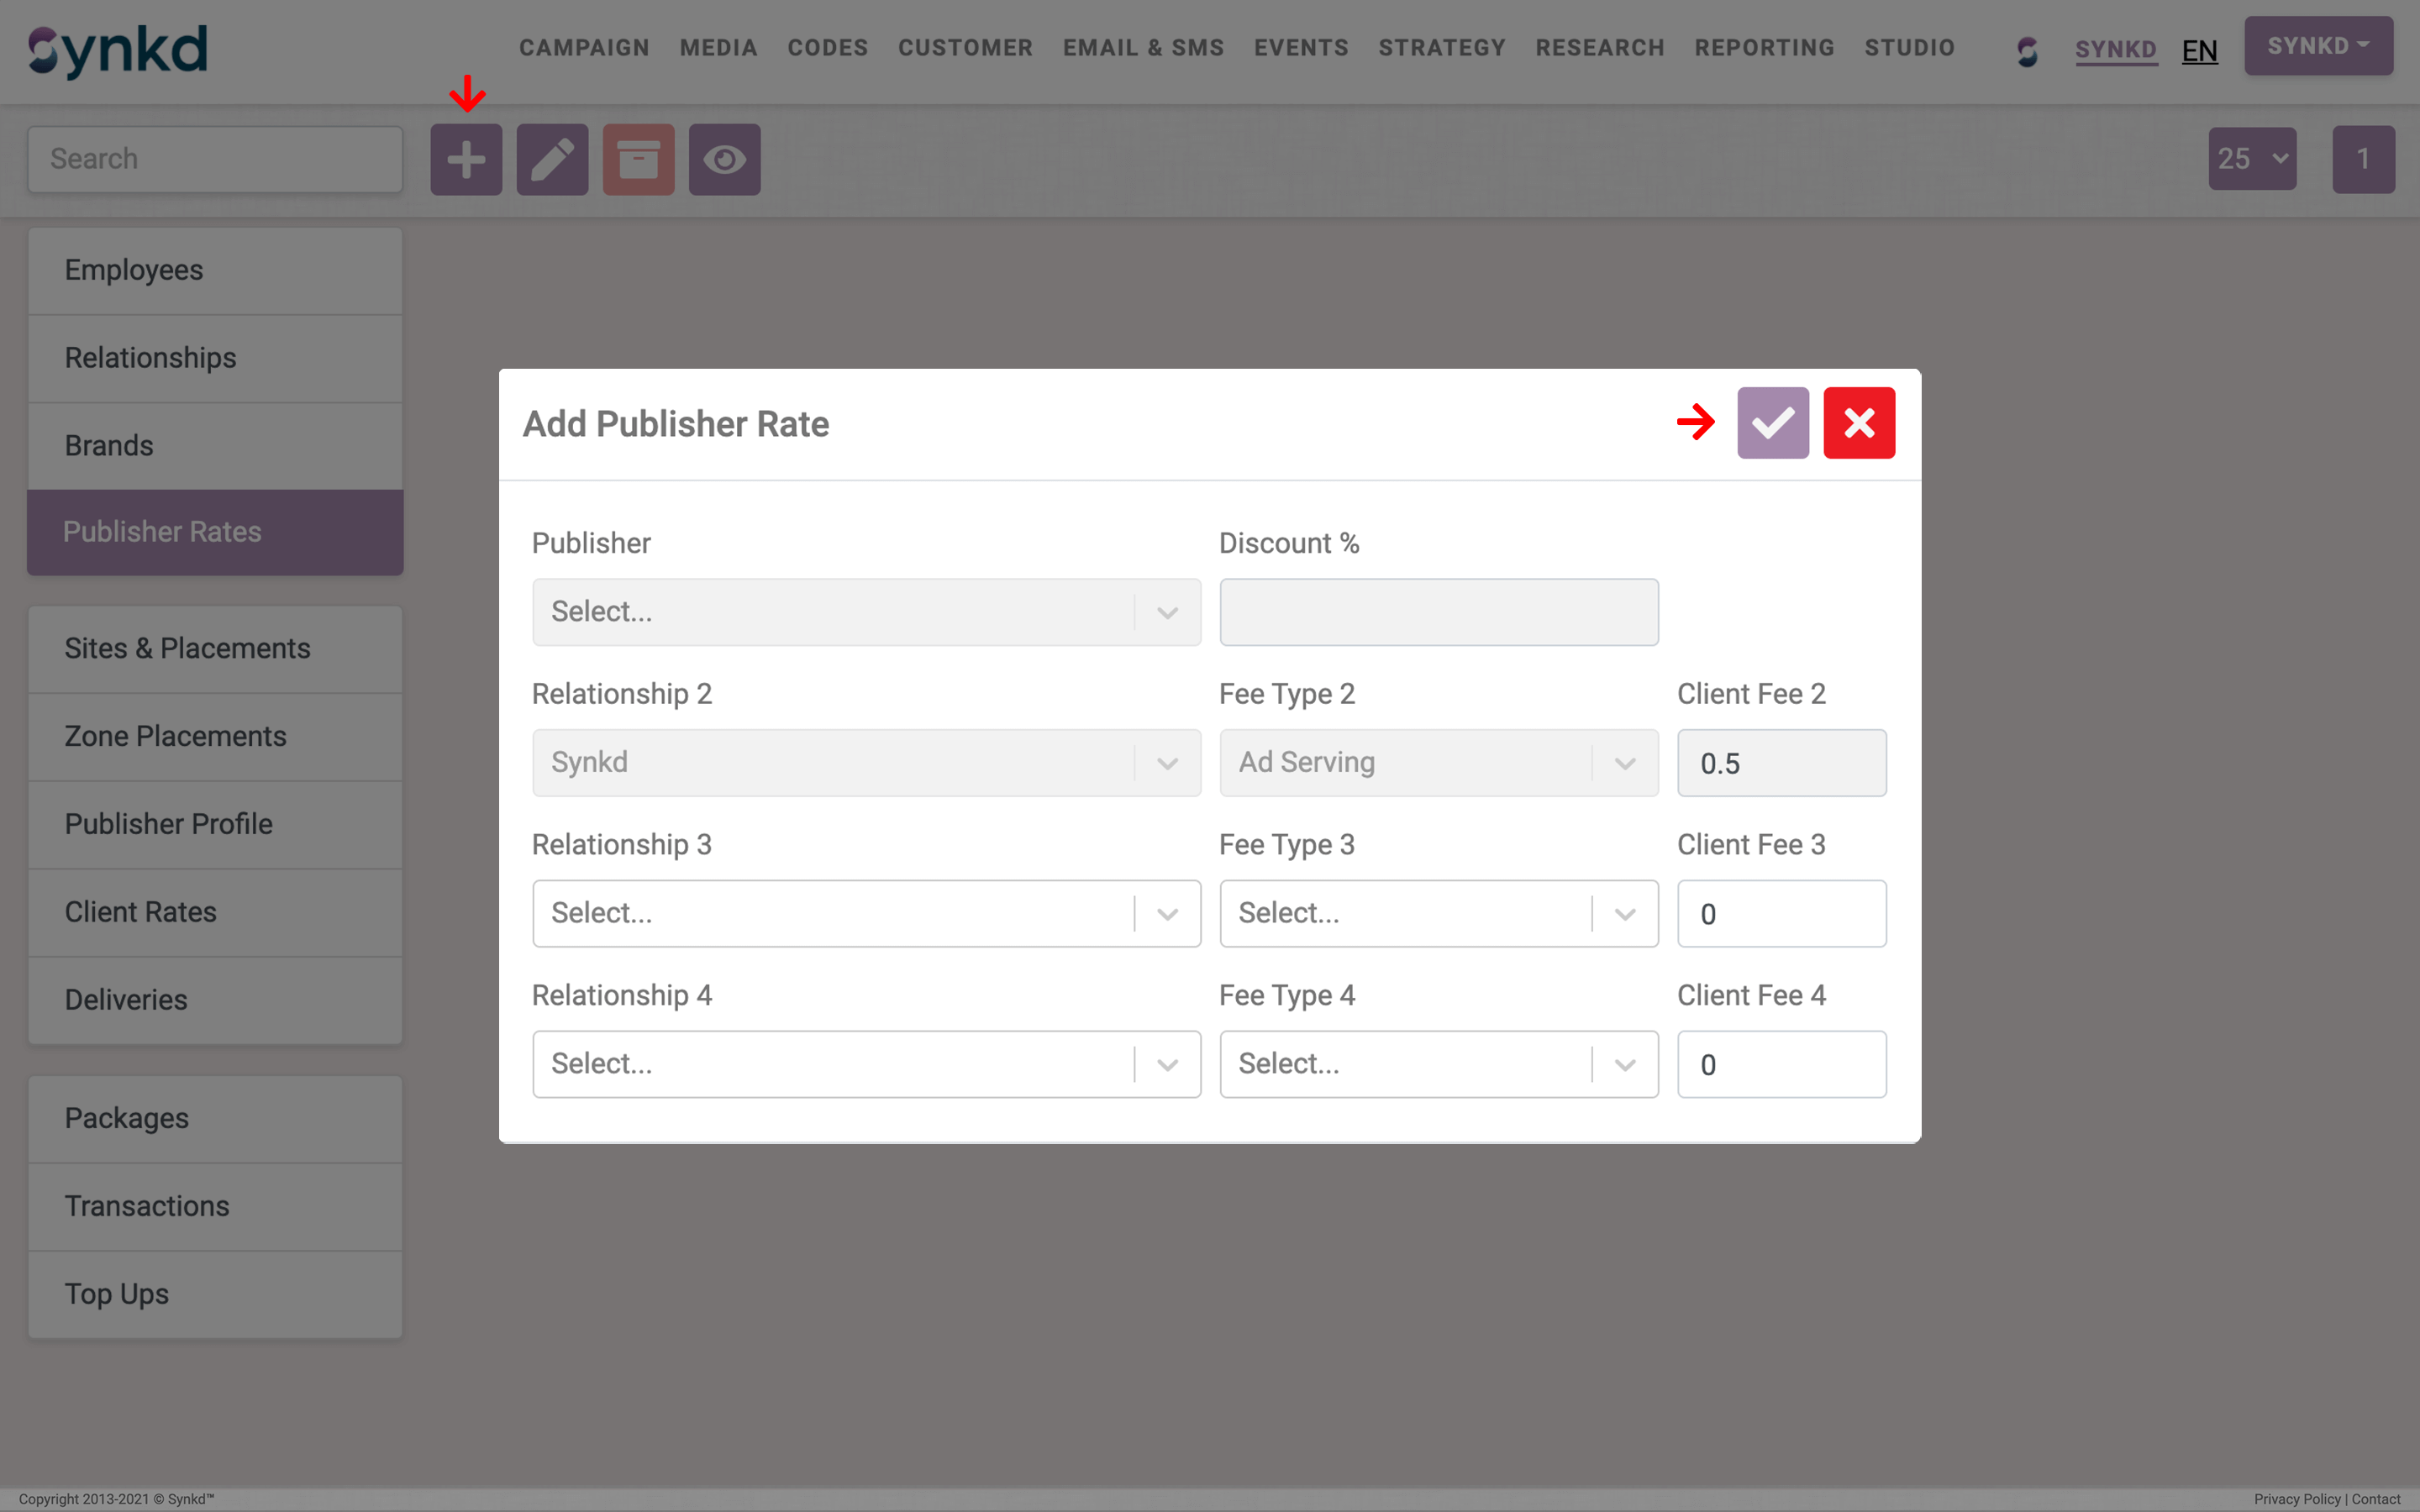
Task: Click the plus add publisher rate icon
Action: point(466,159)
